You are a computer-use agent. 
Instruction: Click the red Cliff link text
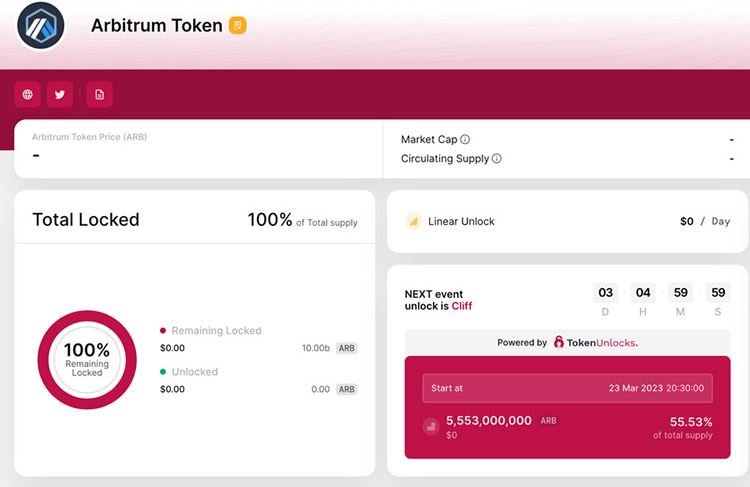tap(461, 306)
